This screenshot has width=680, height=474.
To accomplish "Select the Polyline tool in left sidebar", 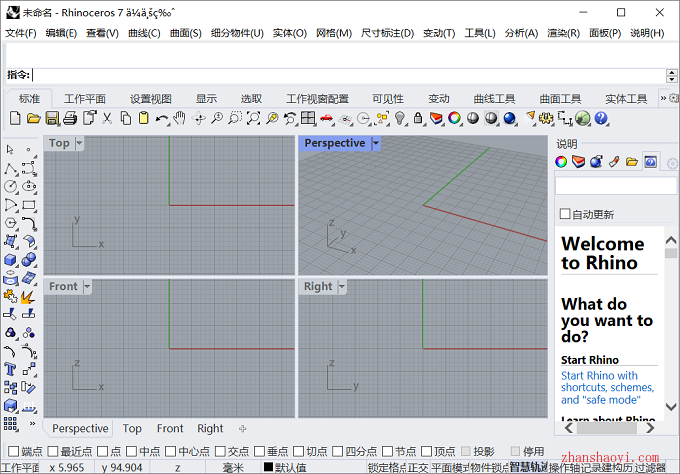I will pos(11,168).
